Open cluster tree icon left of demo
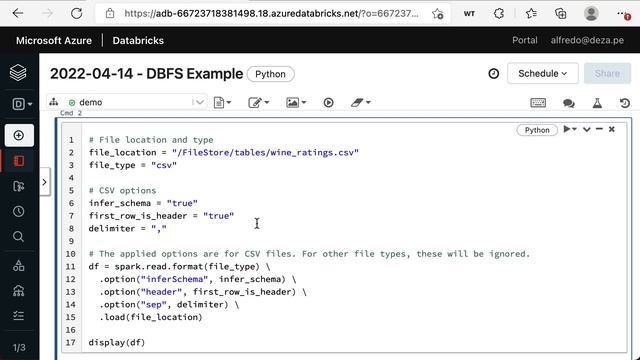Screen dimensions: 640x360 pos(54,102)
